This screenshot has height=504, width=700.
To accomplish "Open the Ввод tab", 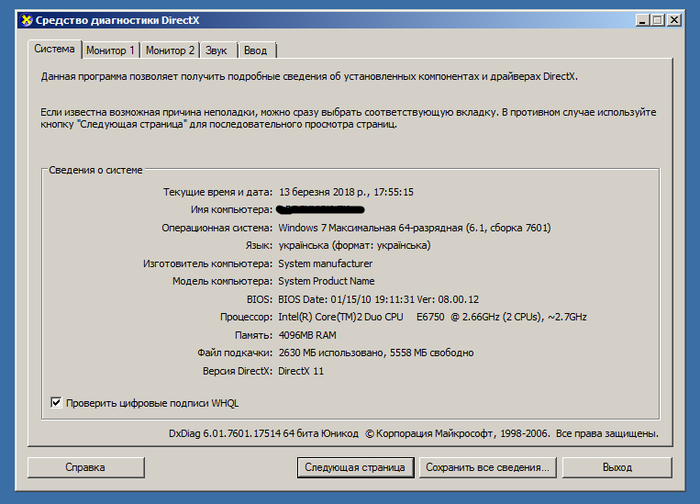I will point(256,50).
